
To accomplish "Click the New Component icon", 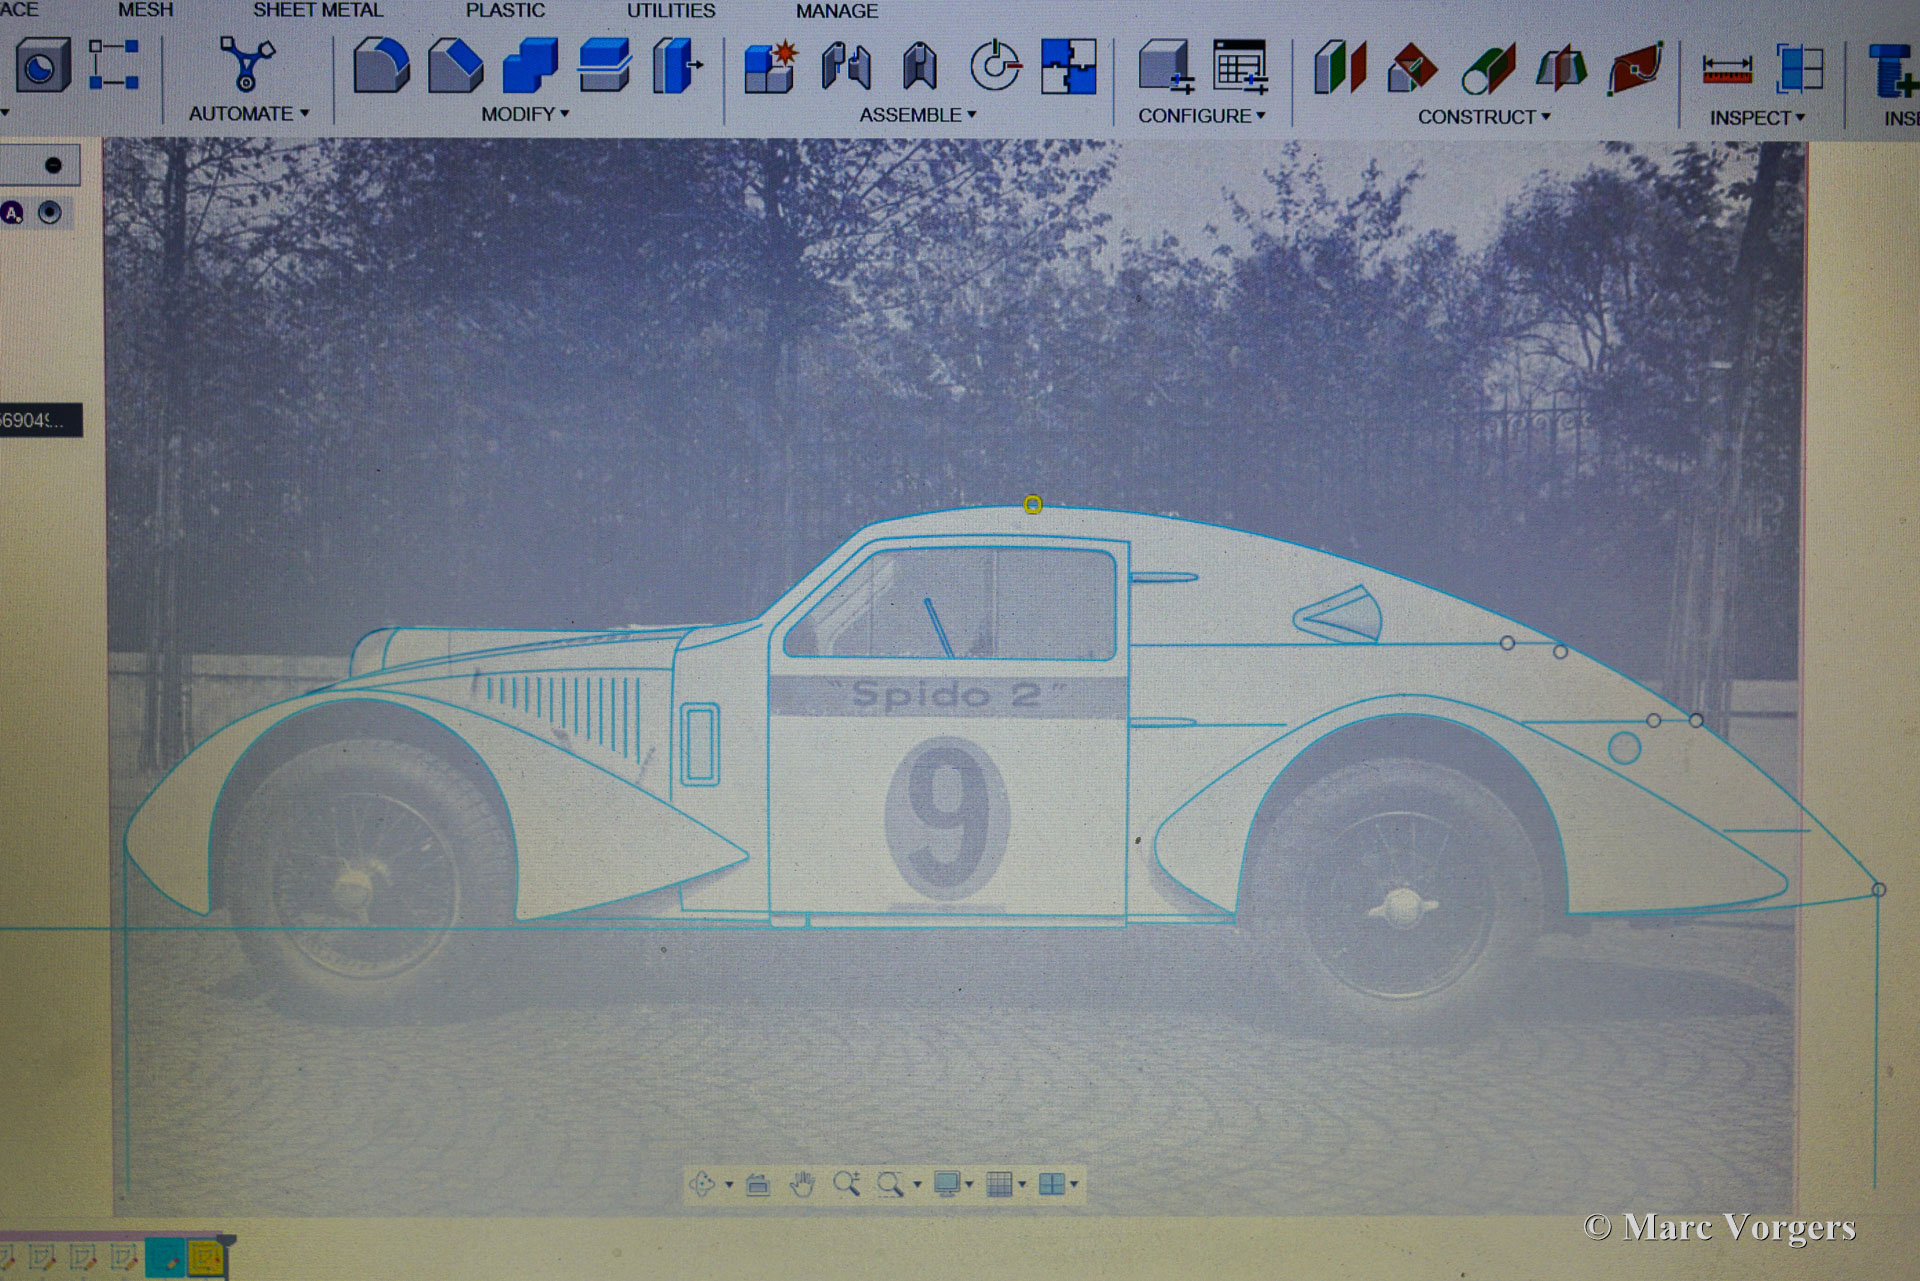I will pos(769,67).
